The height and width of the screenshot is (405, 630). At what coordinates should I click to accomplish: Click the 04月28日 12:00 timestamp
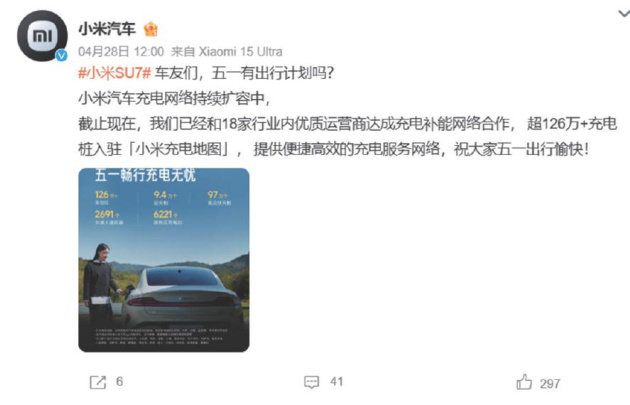click(121, 51)
